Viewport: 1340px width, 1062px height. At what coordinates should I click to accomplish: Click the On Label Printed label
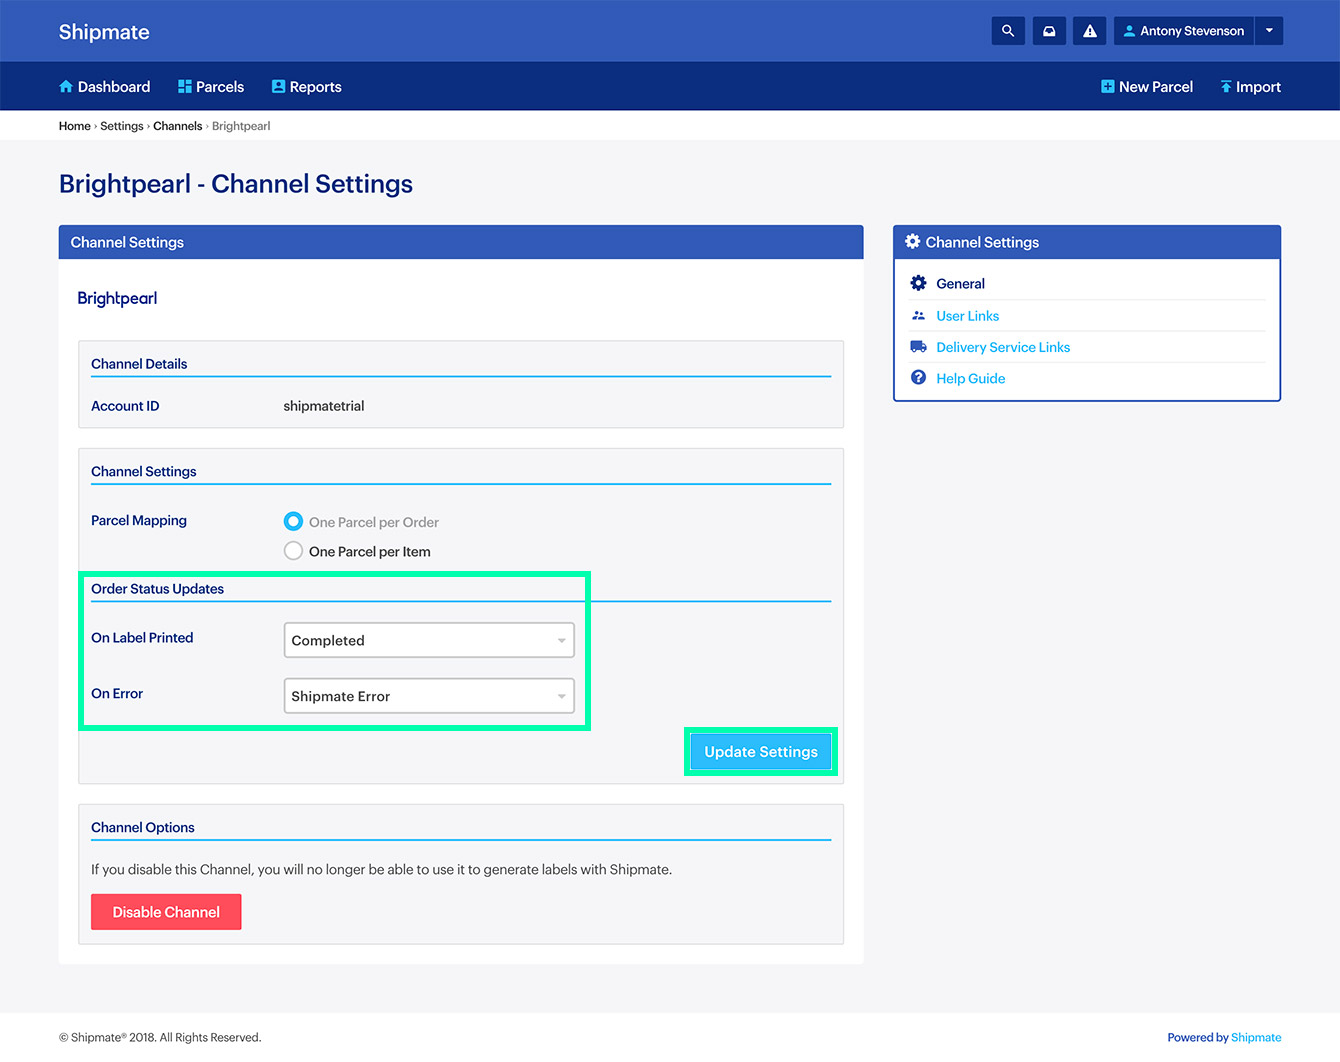[x=142, y=637]
